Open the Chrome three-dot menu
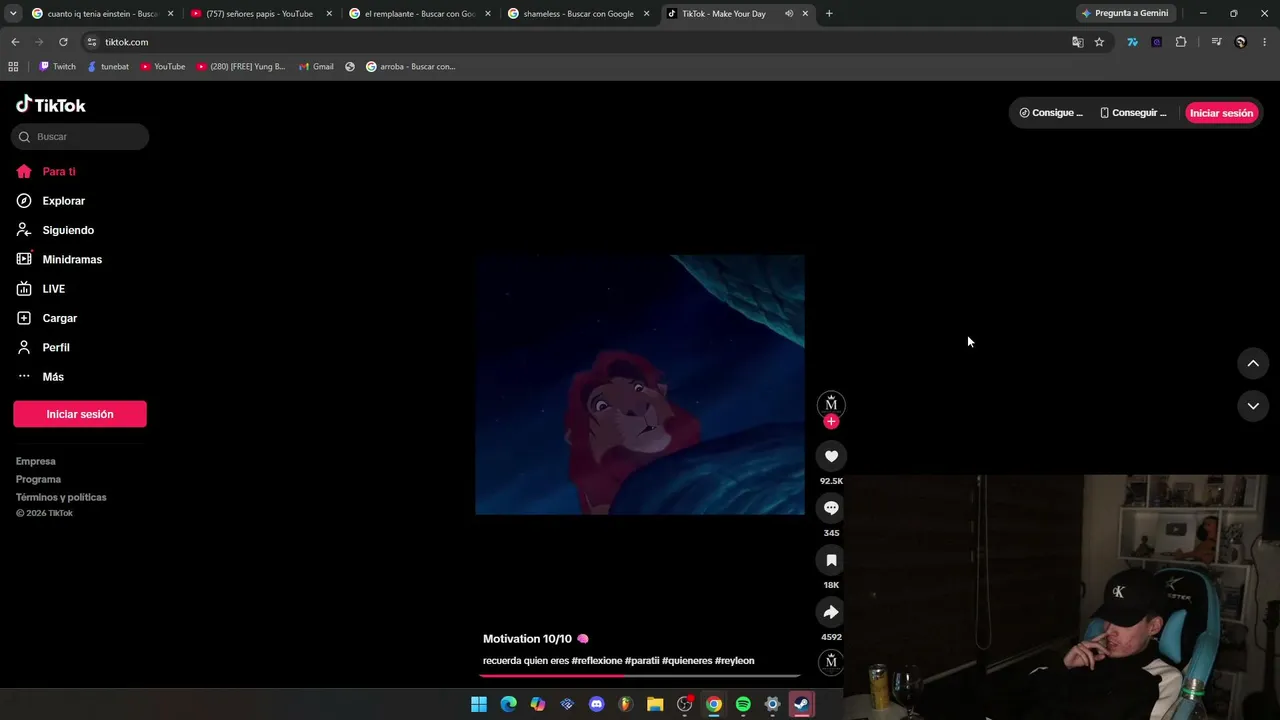1280x720 pixels. click(x=1265, y=42)
